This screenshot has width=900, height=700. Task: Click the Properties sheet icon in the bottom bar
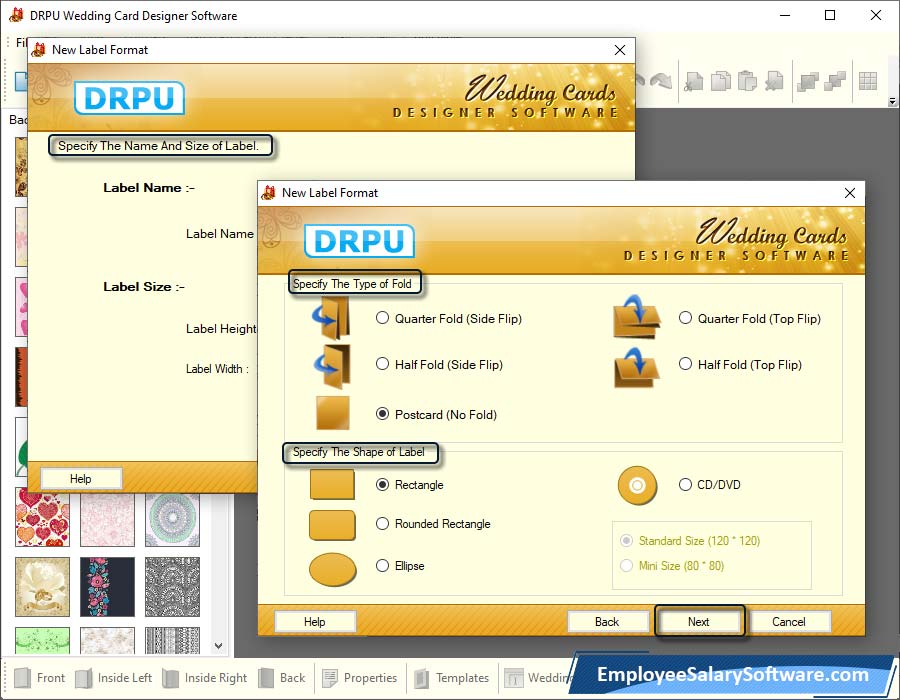(330, 678)
